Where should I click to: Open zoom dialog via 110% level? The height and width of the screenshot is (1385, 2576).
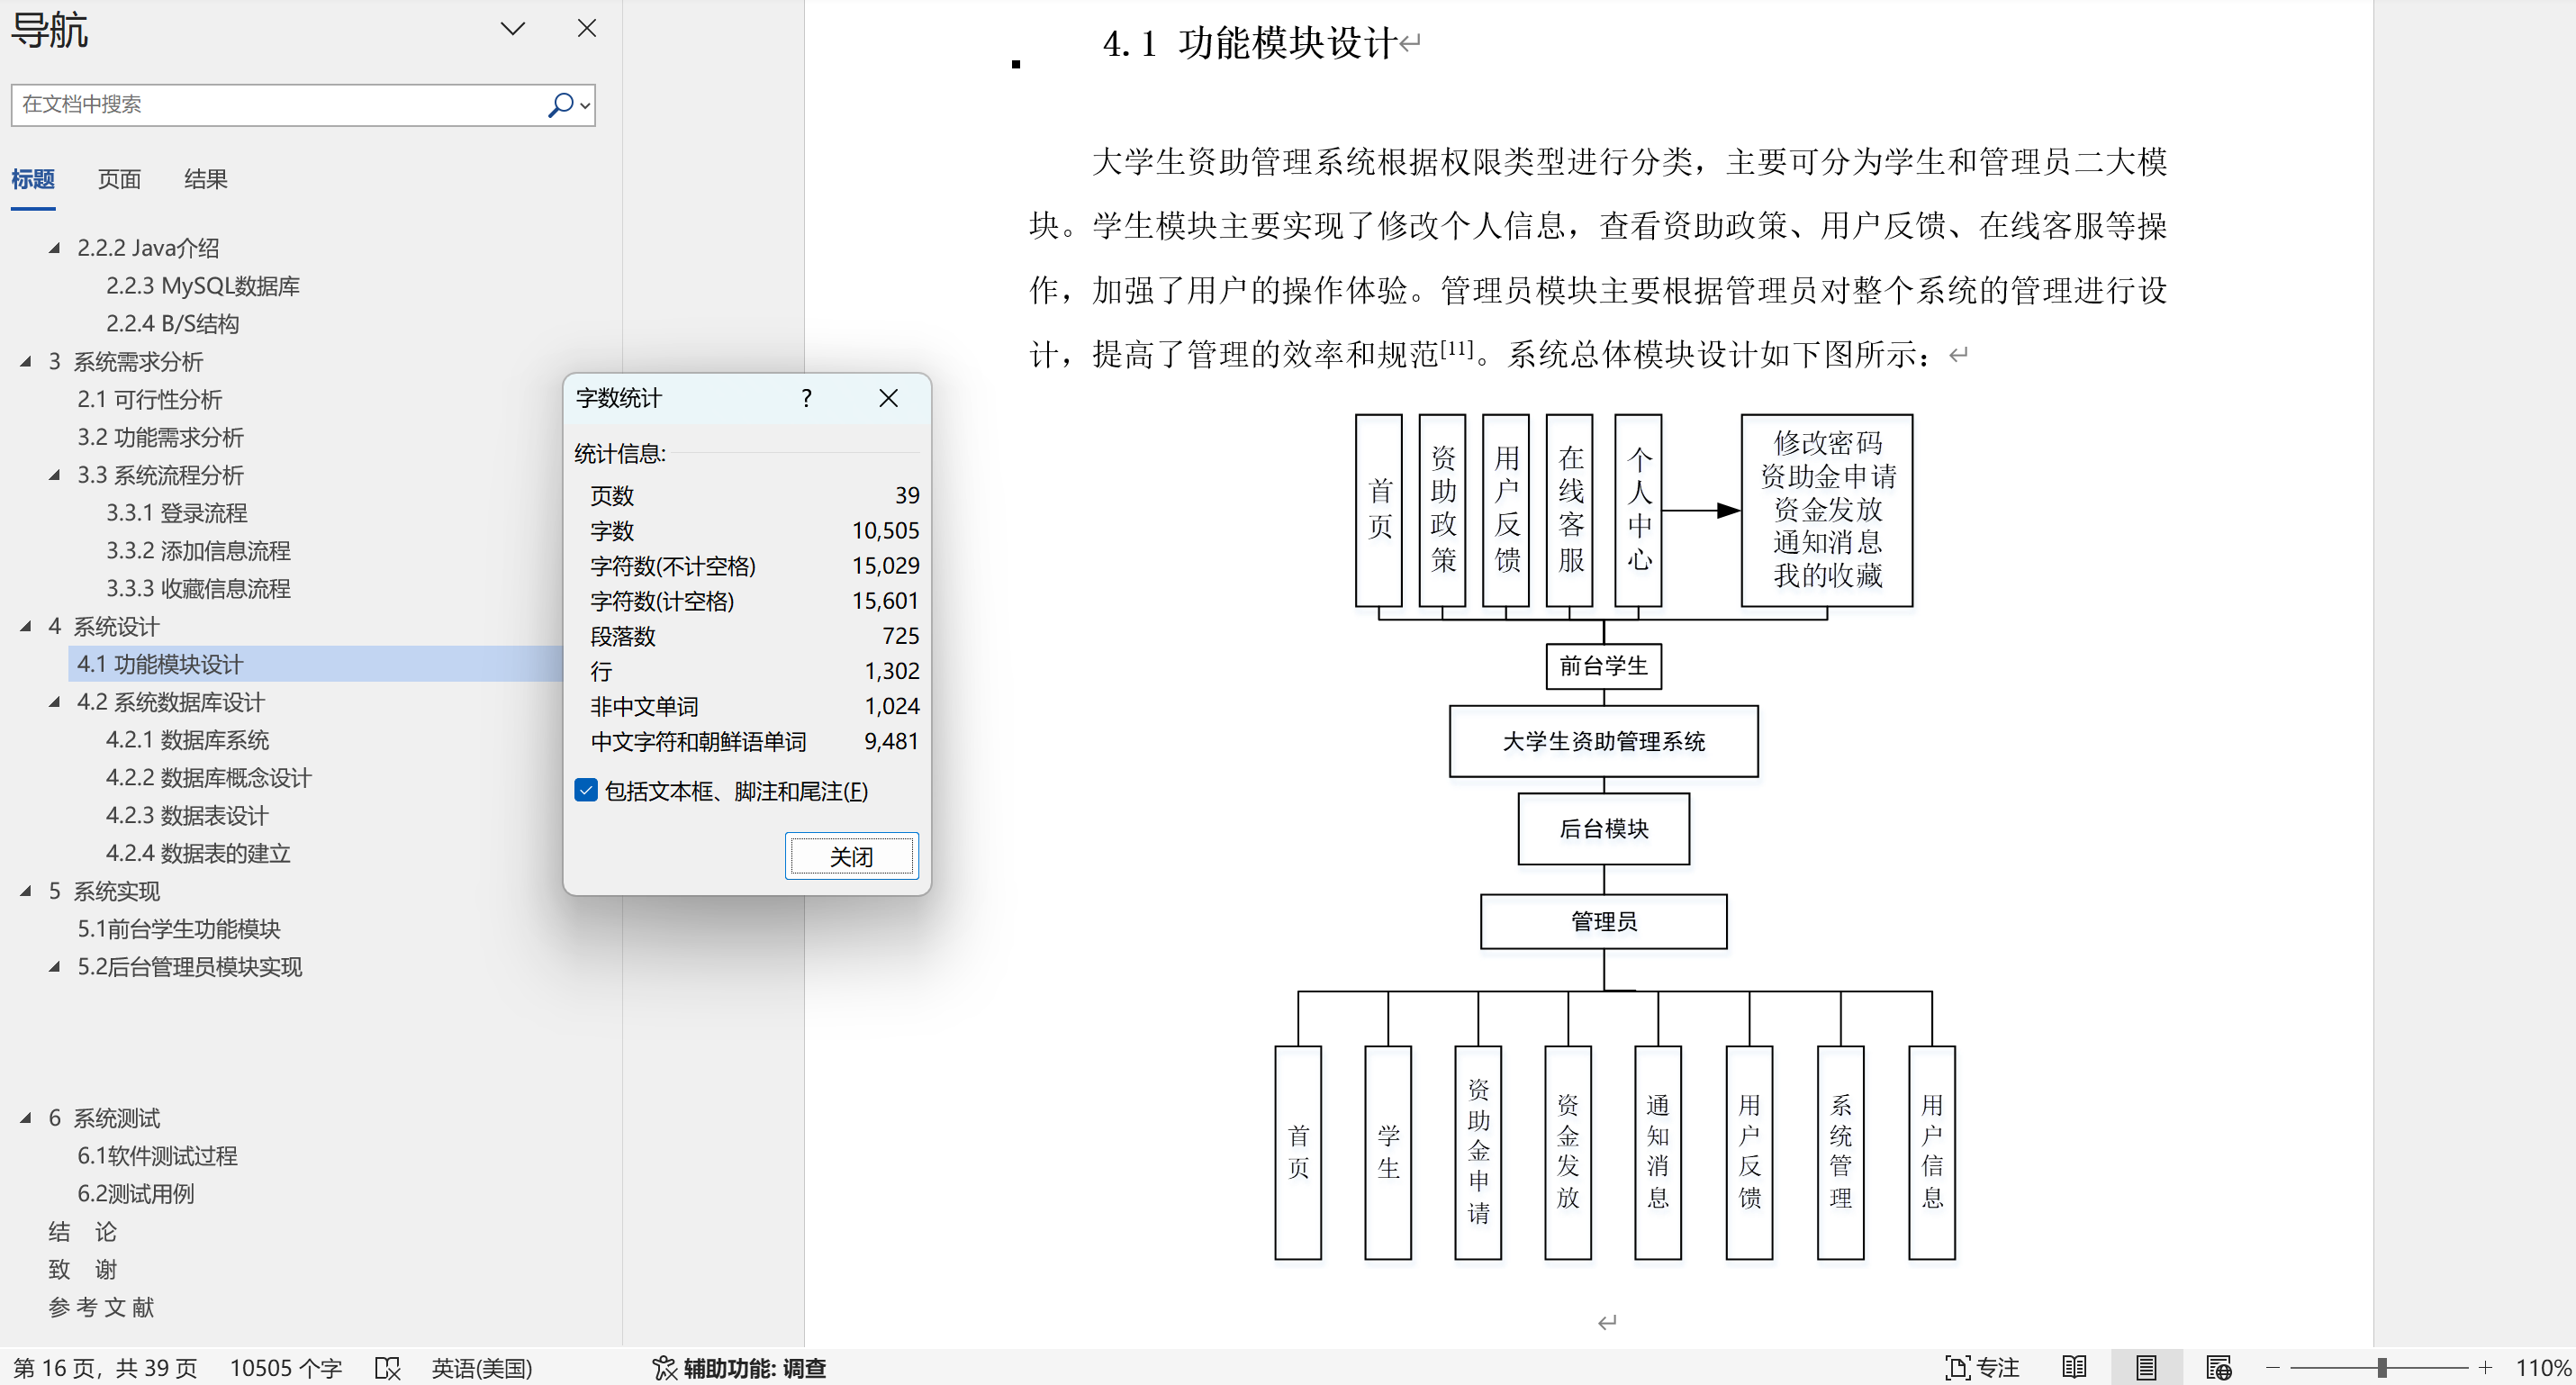(2543, 1367)
